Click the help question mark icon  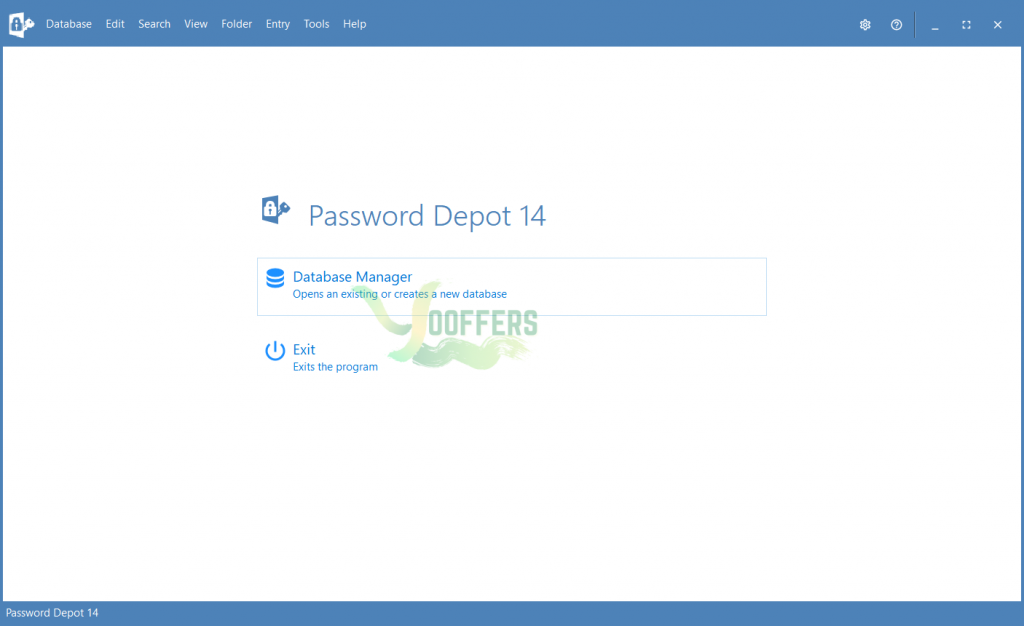896,25
